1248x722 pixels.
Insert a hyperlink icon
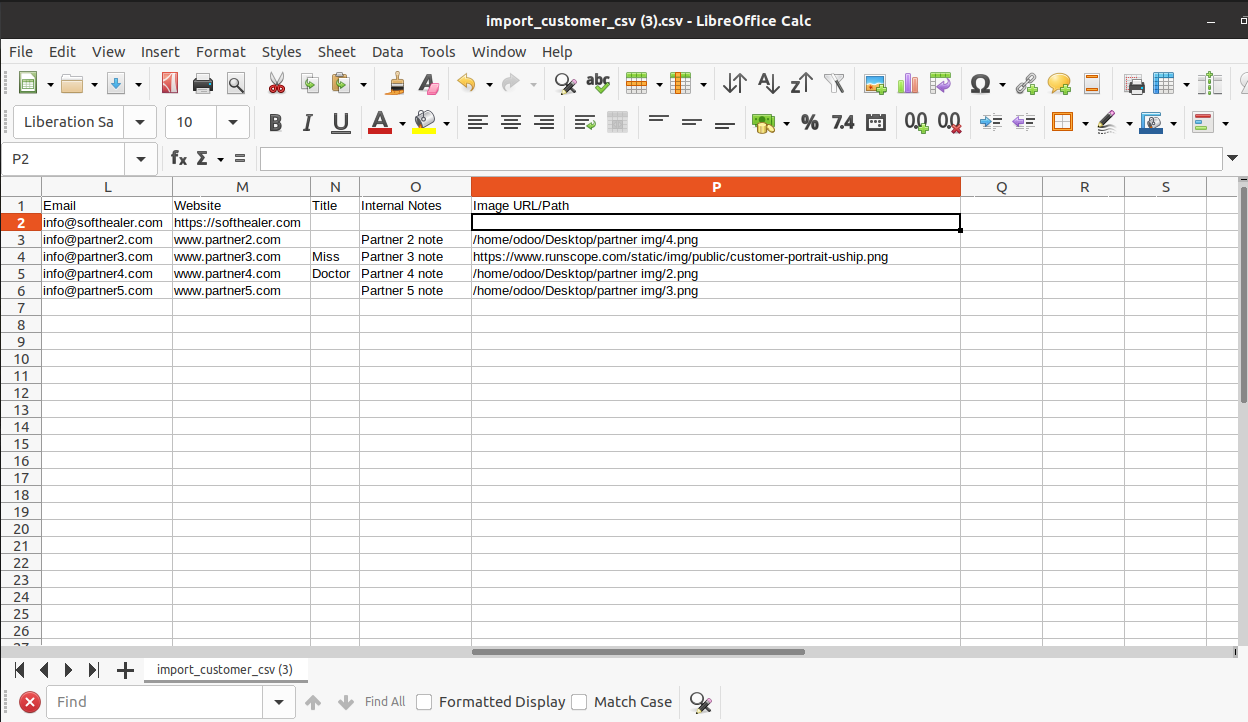(x=1026, y=84)
